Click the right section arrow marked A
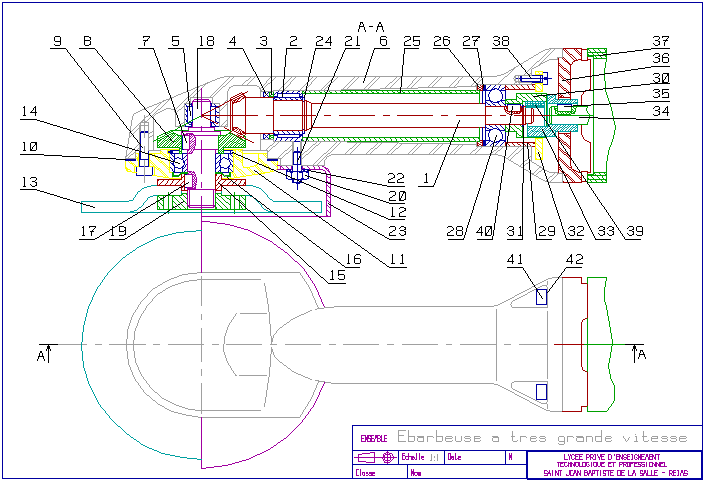 pos(640,354)
